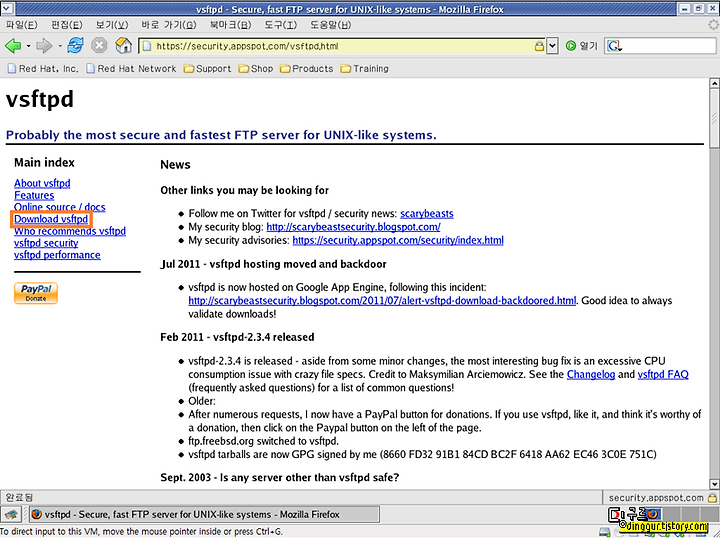
Task: Go to the Home page icon
Action: coord(124,45)
